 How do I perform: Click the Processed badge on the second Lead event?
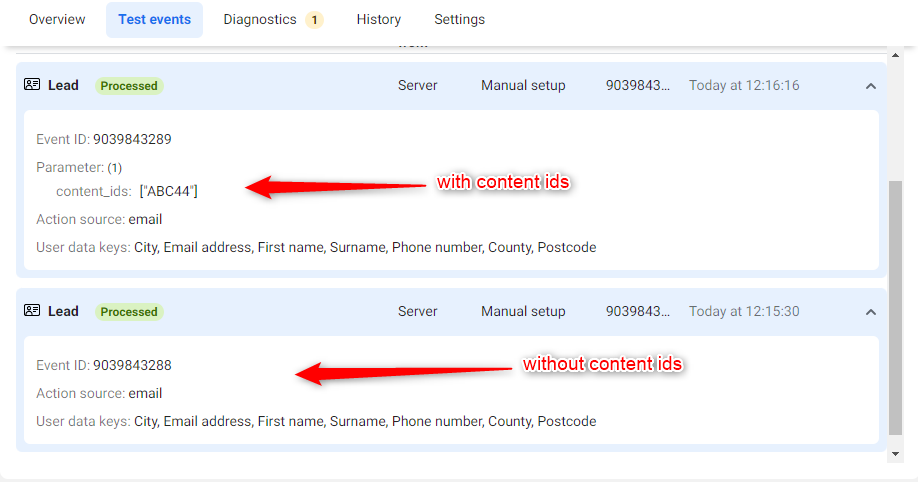click(129, 312)
